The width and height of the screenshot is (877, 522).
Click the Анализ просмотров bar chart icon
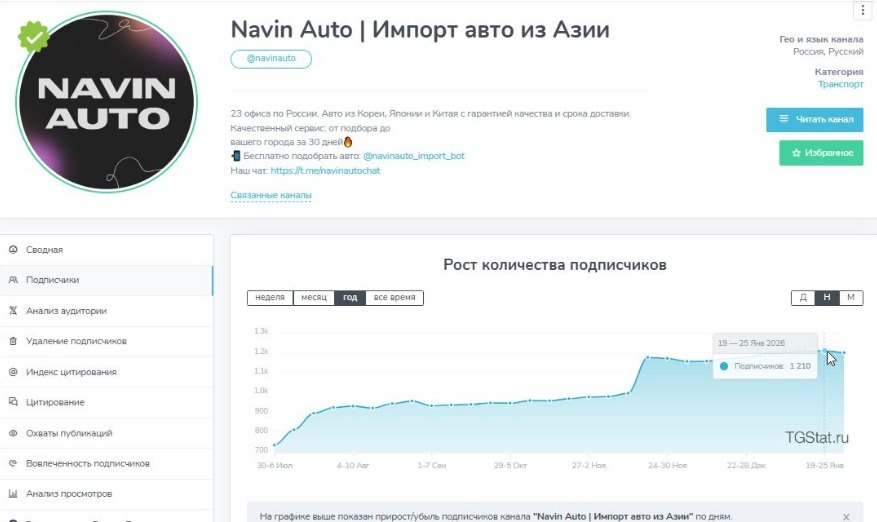13,493
